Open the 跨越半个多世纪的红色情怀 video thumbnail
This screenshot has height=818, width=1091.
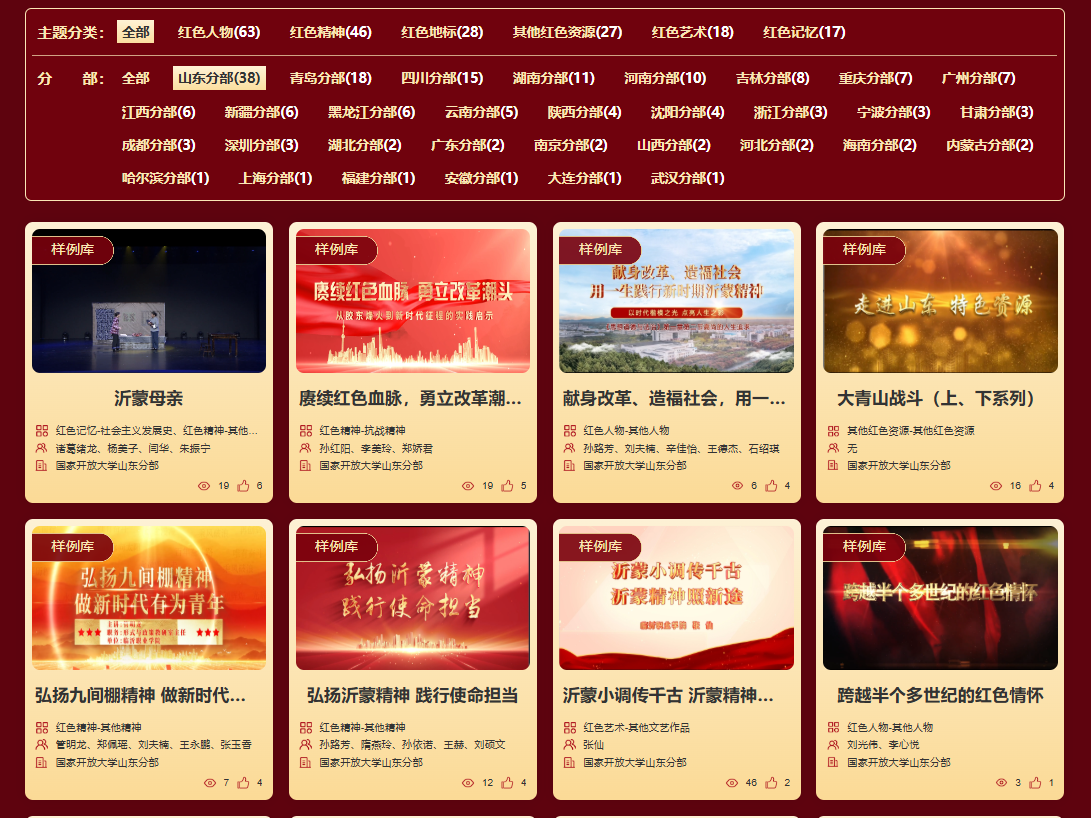pyautogui.click(x=940, y=598)
